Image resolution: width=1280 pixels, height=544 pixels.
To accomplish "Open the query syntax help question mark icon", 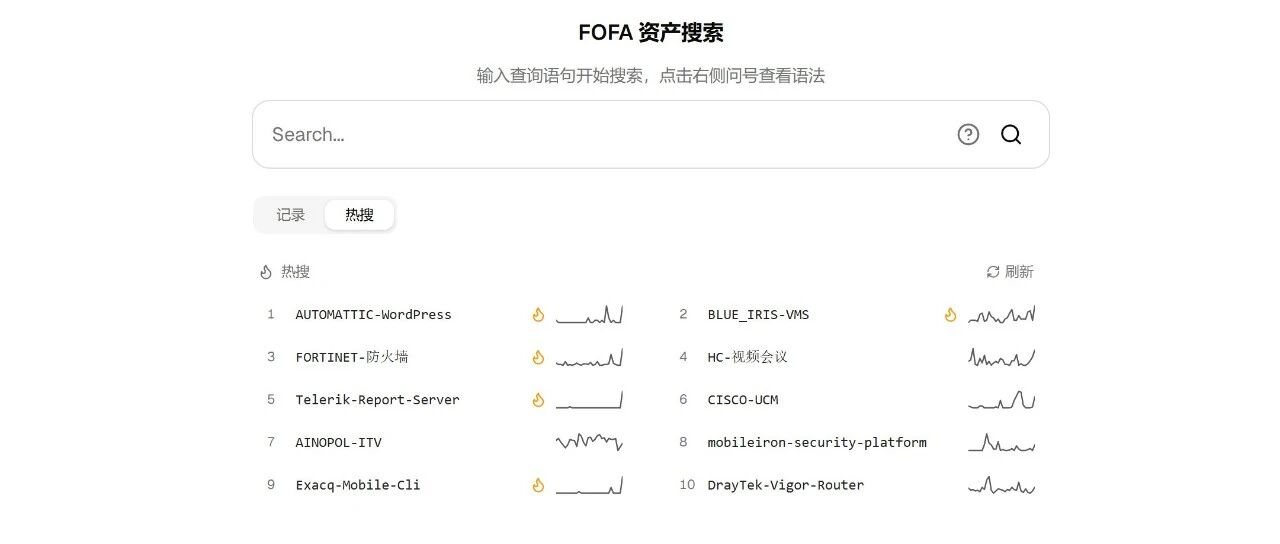I will [x=968, y=134].
